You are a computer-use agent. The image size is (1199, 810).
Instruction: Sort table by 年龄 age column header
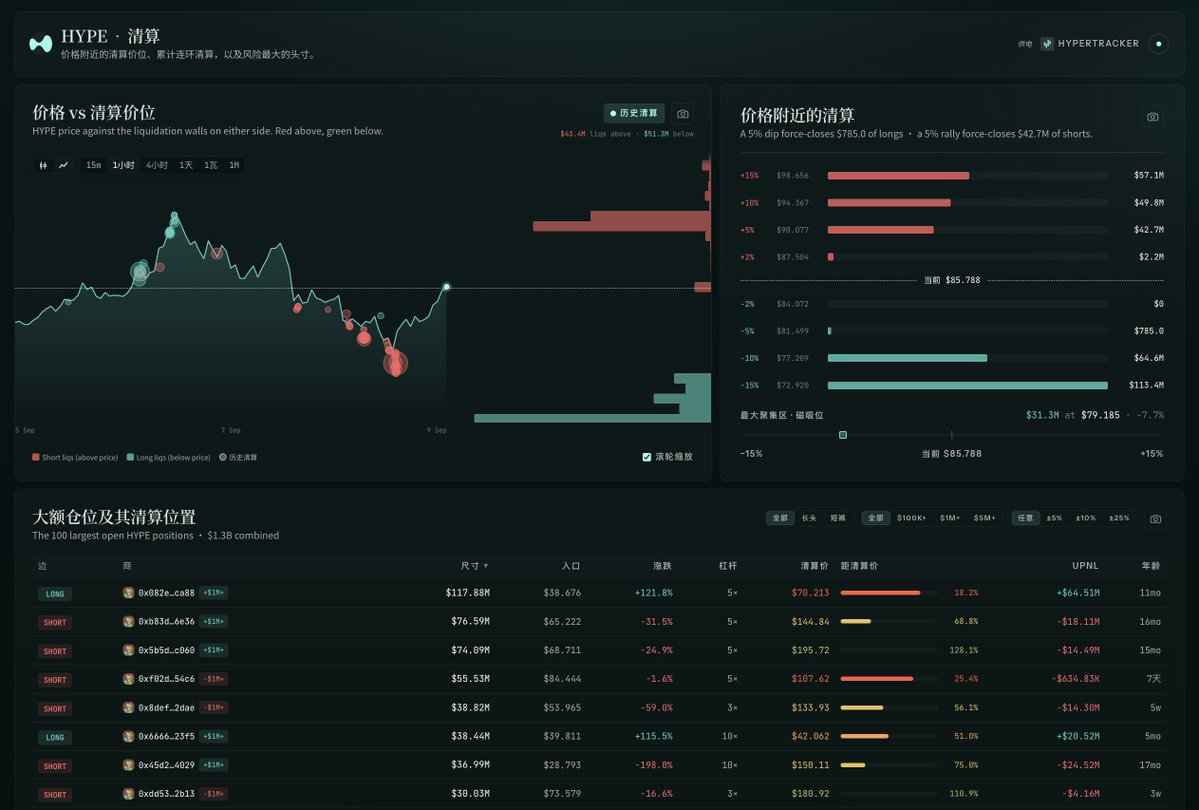pos(1151,566)
